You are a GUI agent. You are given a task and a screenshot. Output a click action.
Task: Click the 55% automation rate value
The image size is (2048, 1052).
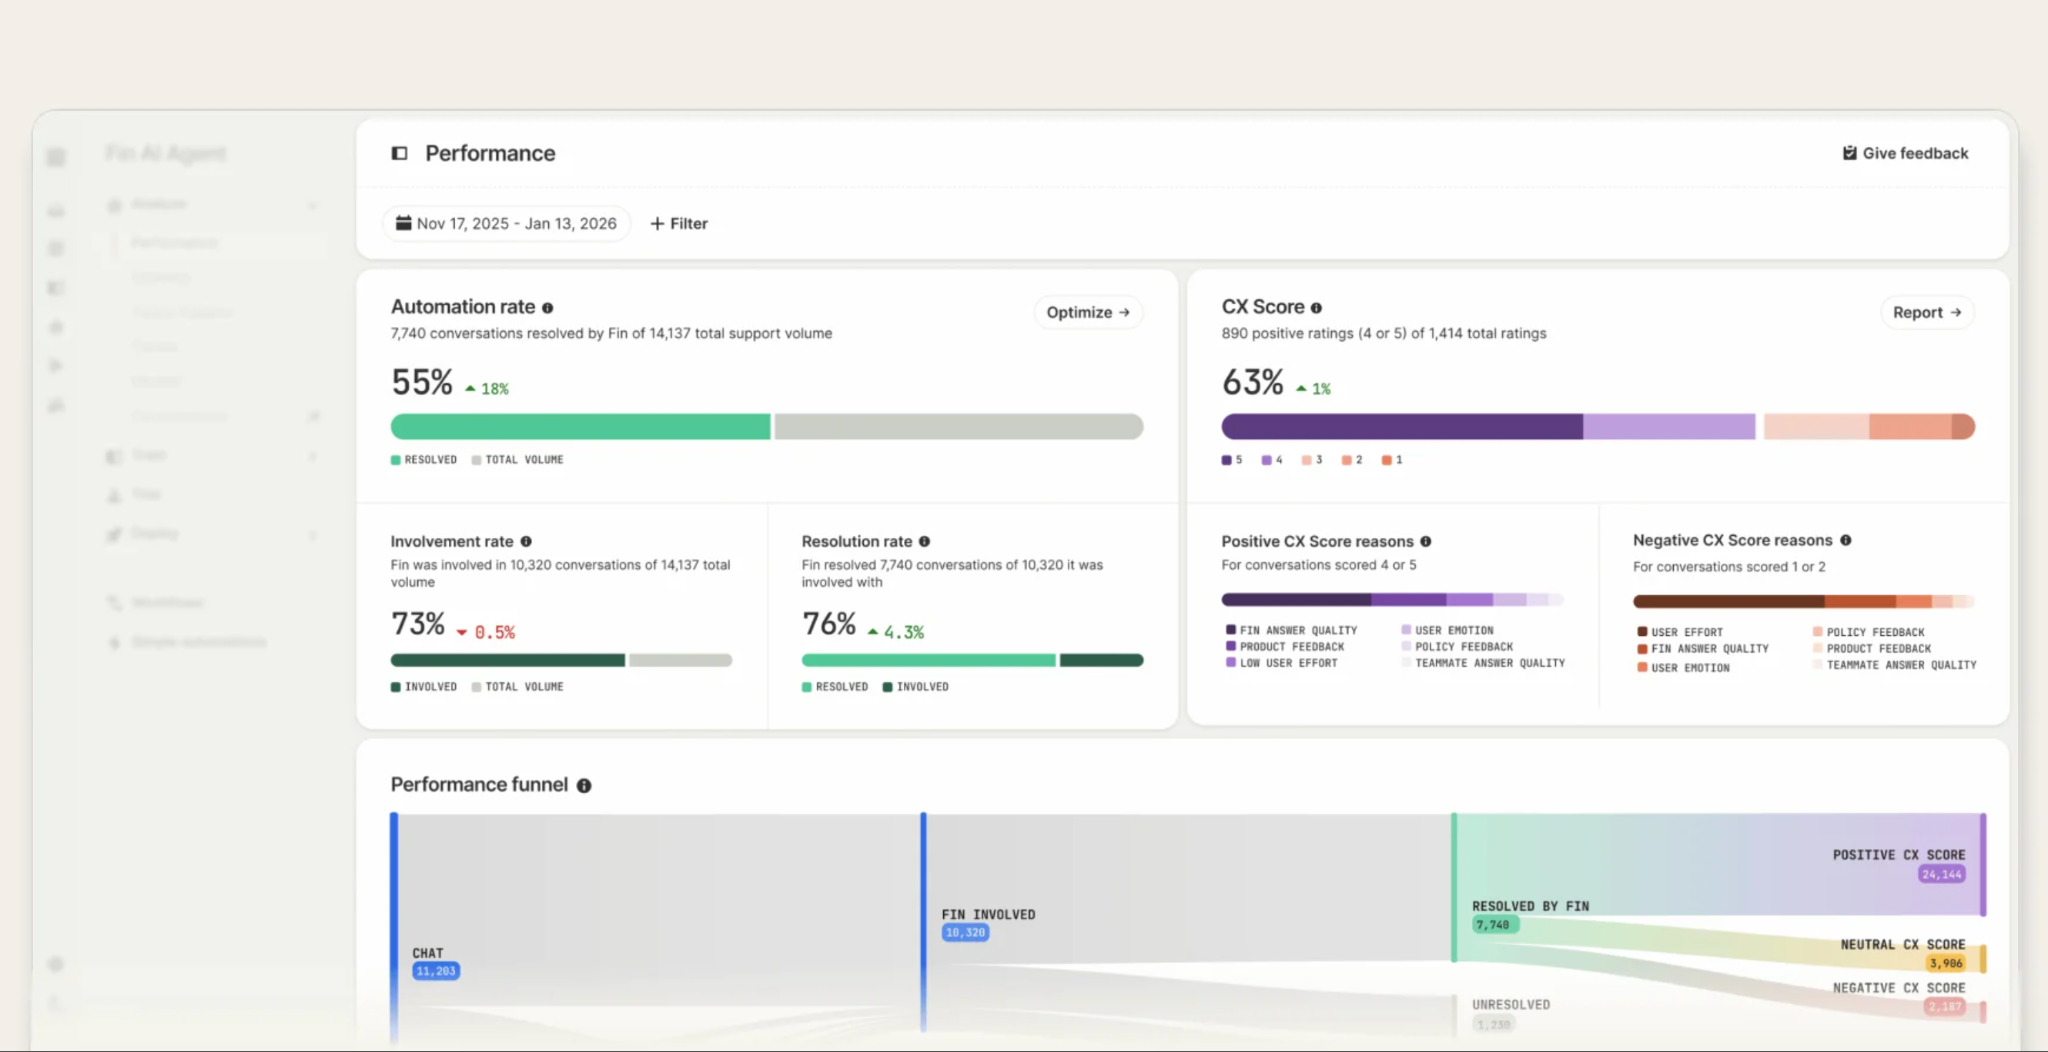pos(422,383)
